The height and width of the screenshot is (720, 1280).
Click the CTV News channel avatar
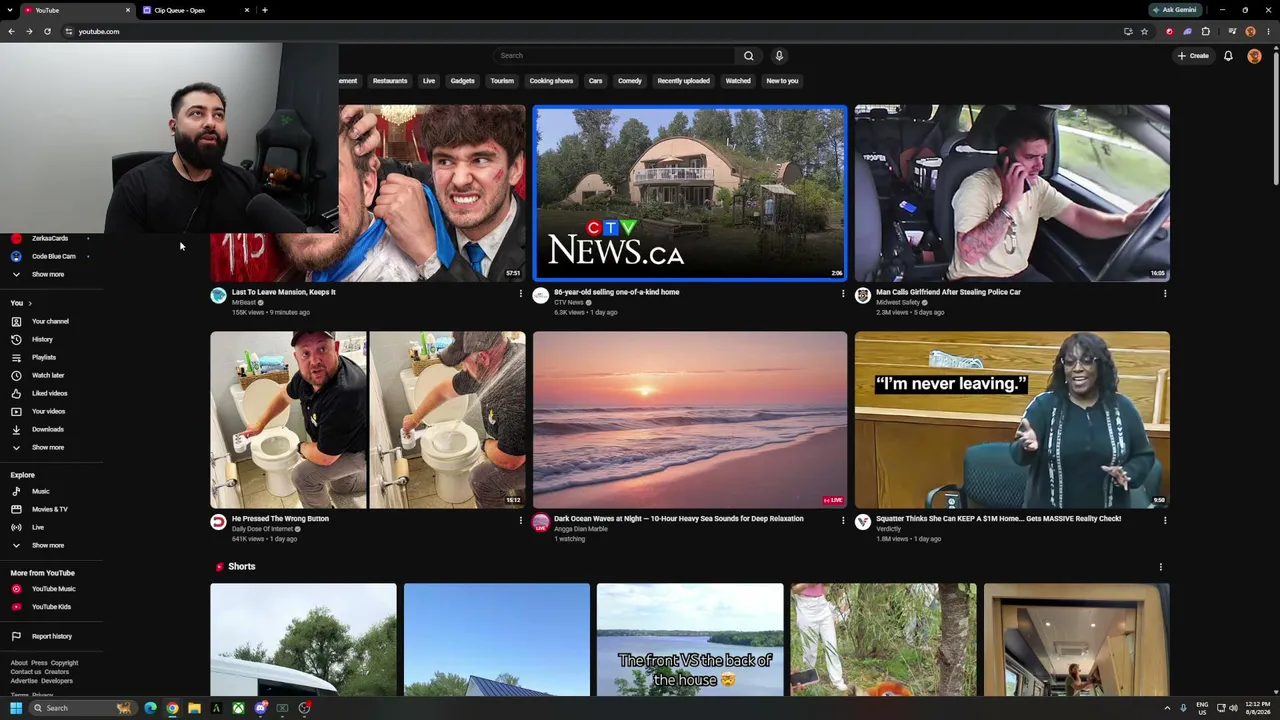click(540, 295)
